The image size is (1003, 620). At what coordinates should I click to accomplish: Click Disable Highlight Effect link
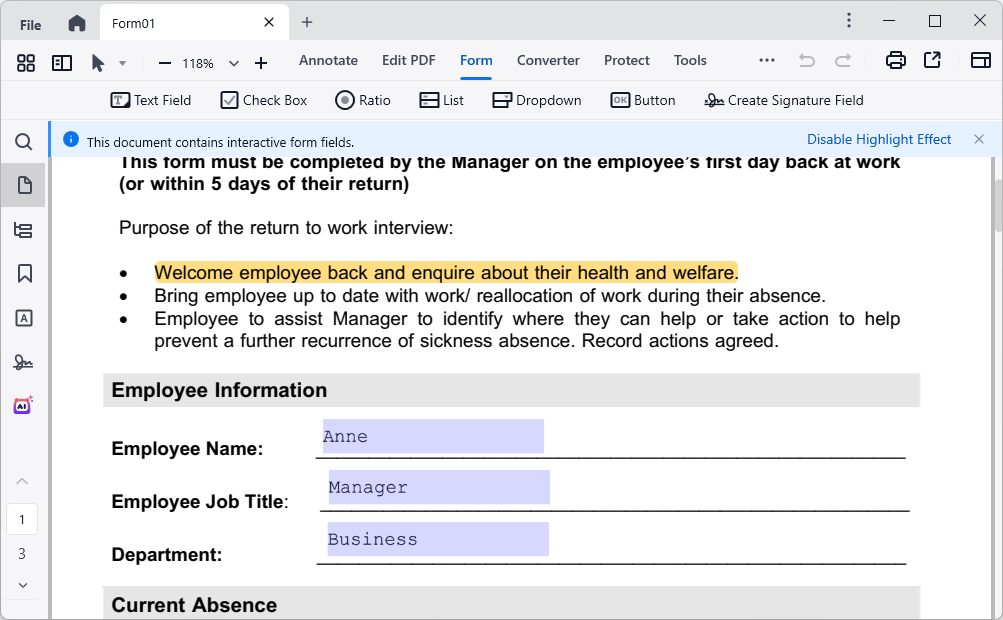(879, 139)
